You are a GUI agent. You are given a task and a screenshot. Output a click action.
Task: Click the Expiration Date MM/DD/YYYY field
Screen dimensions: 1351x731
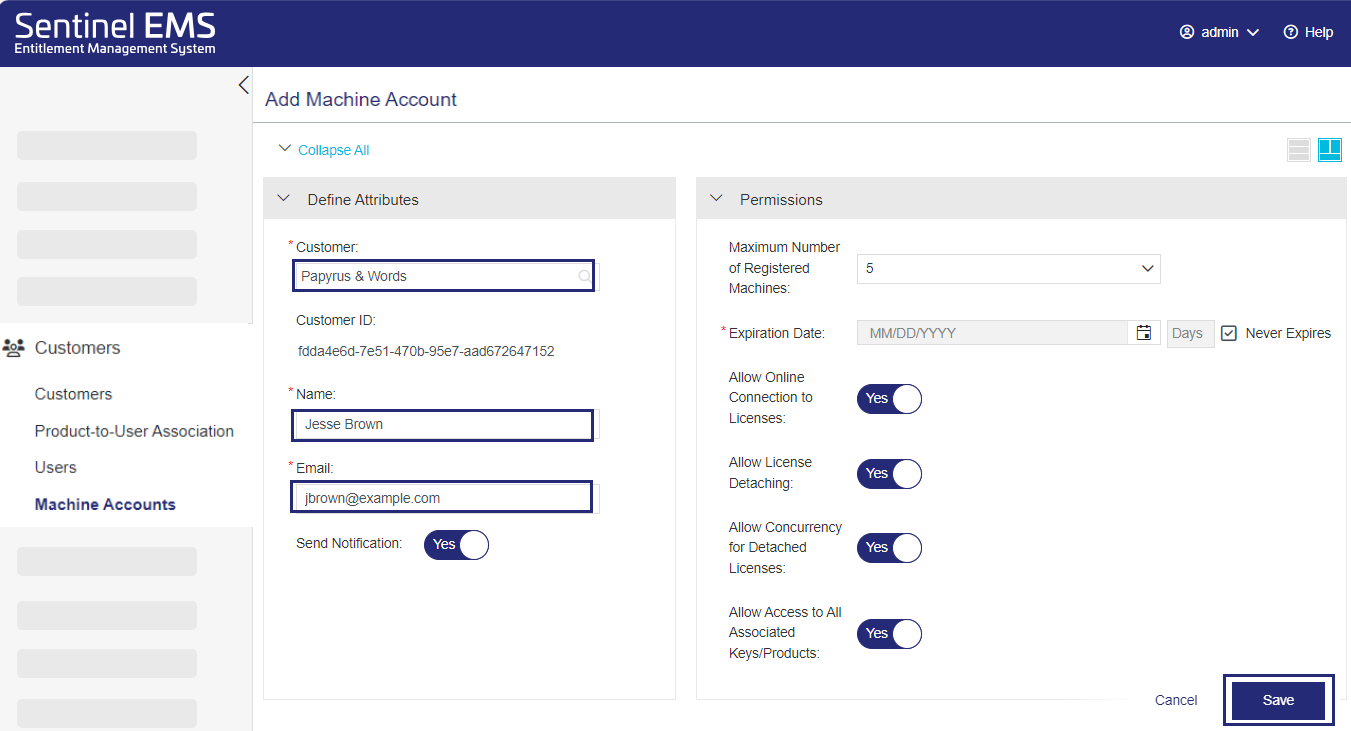pyautogui.click(x=993, y=333)
